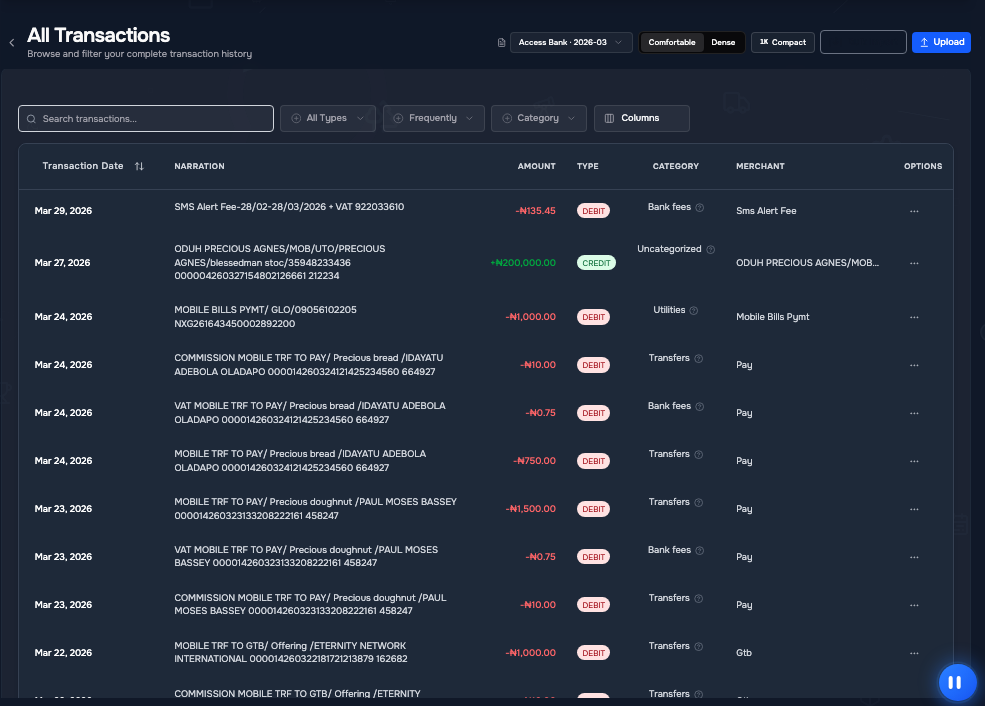Switch row density to Comfortable
The height and width of the screenshot is (706, 985).
pyautogui.click(x=672, y=43)
